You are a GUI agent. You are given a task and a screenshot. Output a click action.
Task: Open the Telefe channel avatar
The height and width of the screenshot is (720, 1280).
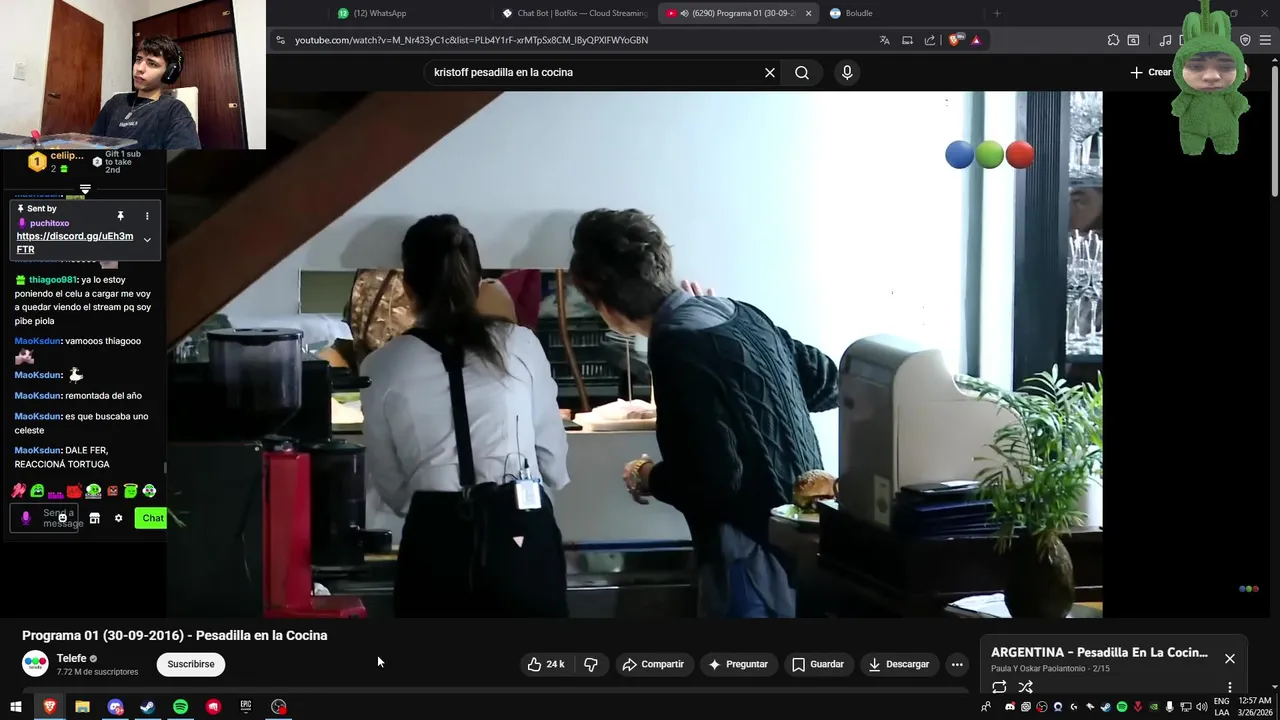tap(35, 664)
